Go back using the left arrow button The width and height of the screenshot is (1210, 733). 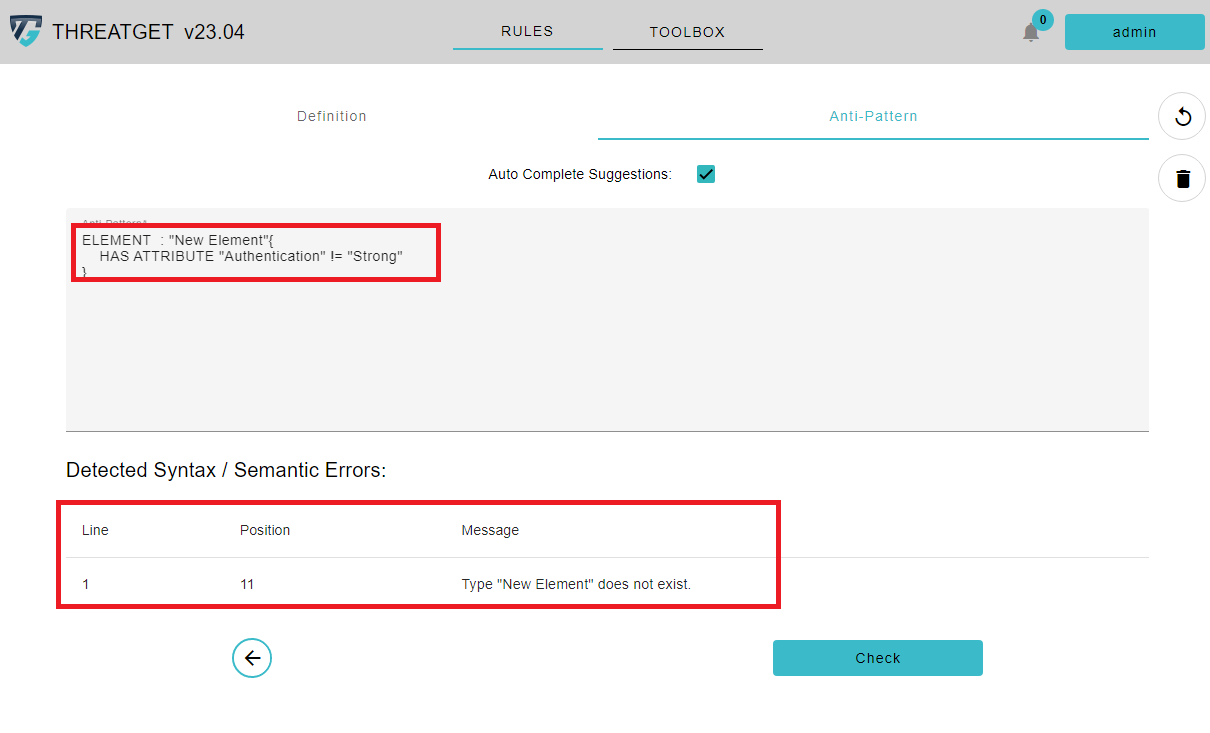(252, 658)
